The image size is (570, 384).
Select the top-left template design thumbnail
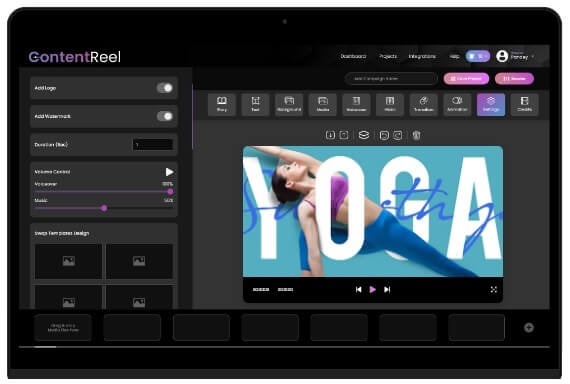point(68,261)
